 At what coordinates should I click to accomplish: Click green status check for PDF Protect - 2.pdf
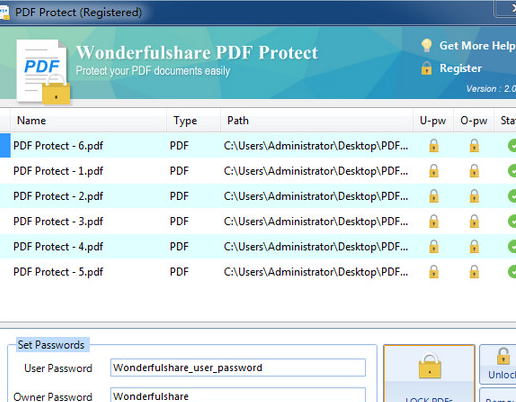coord(512,196)
